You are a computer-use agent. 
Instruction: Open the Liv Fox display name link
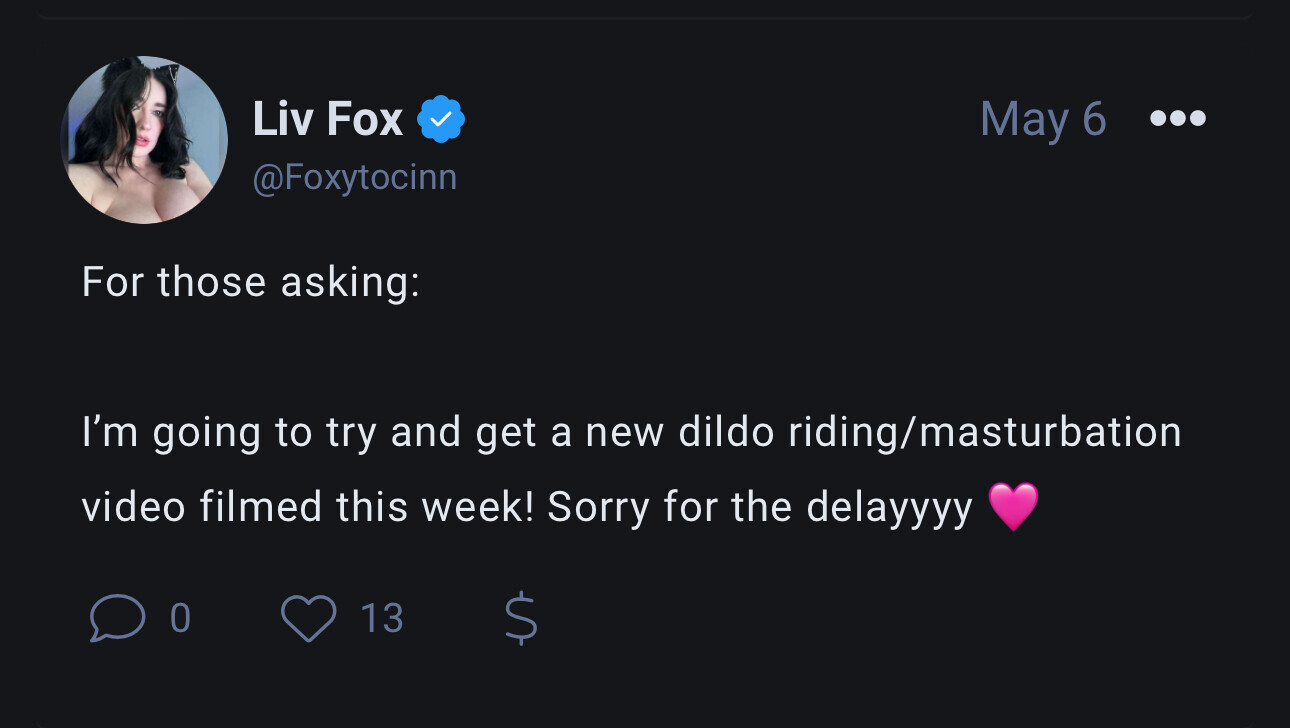tap(327, 120)
